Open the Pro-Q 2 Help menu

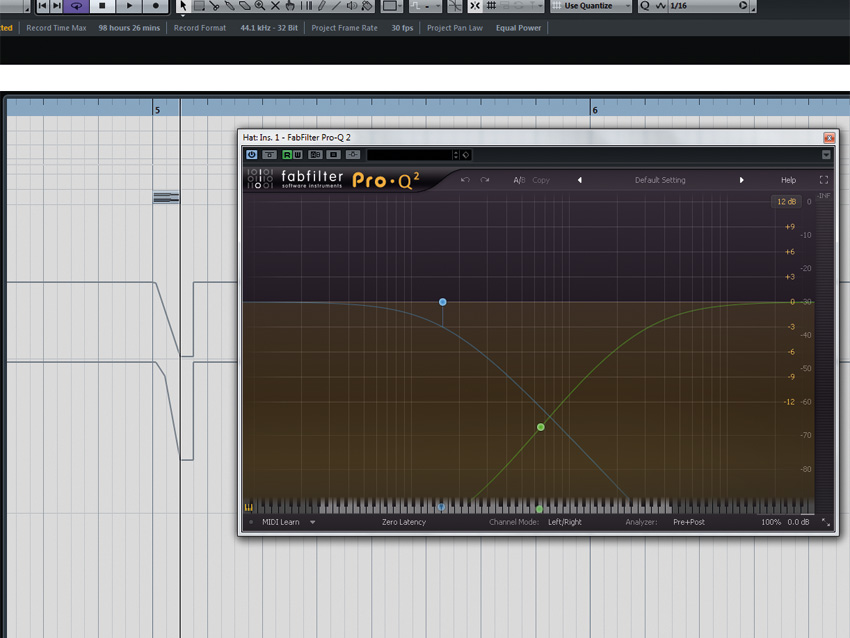click(x=788, y=180)
